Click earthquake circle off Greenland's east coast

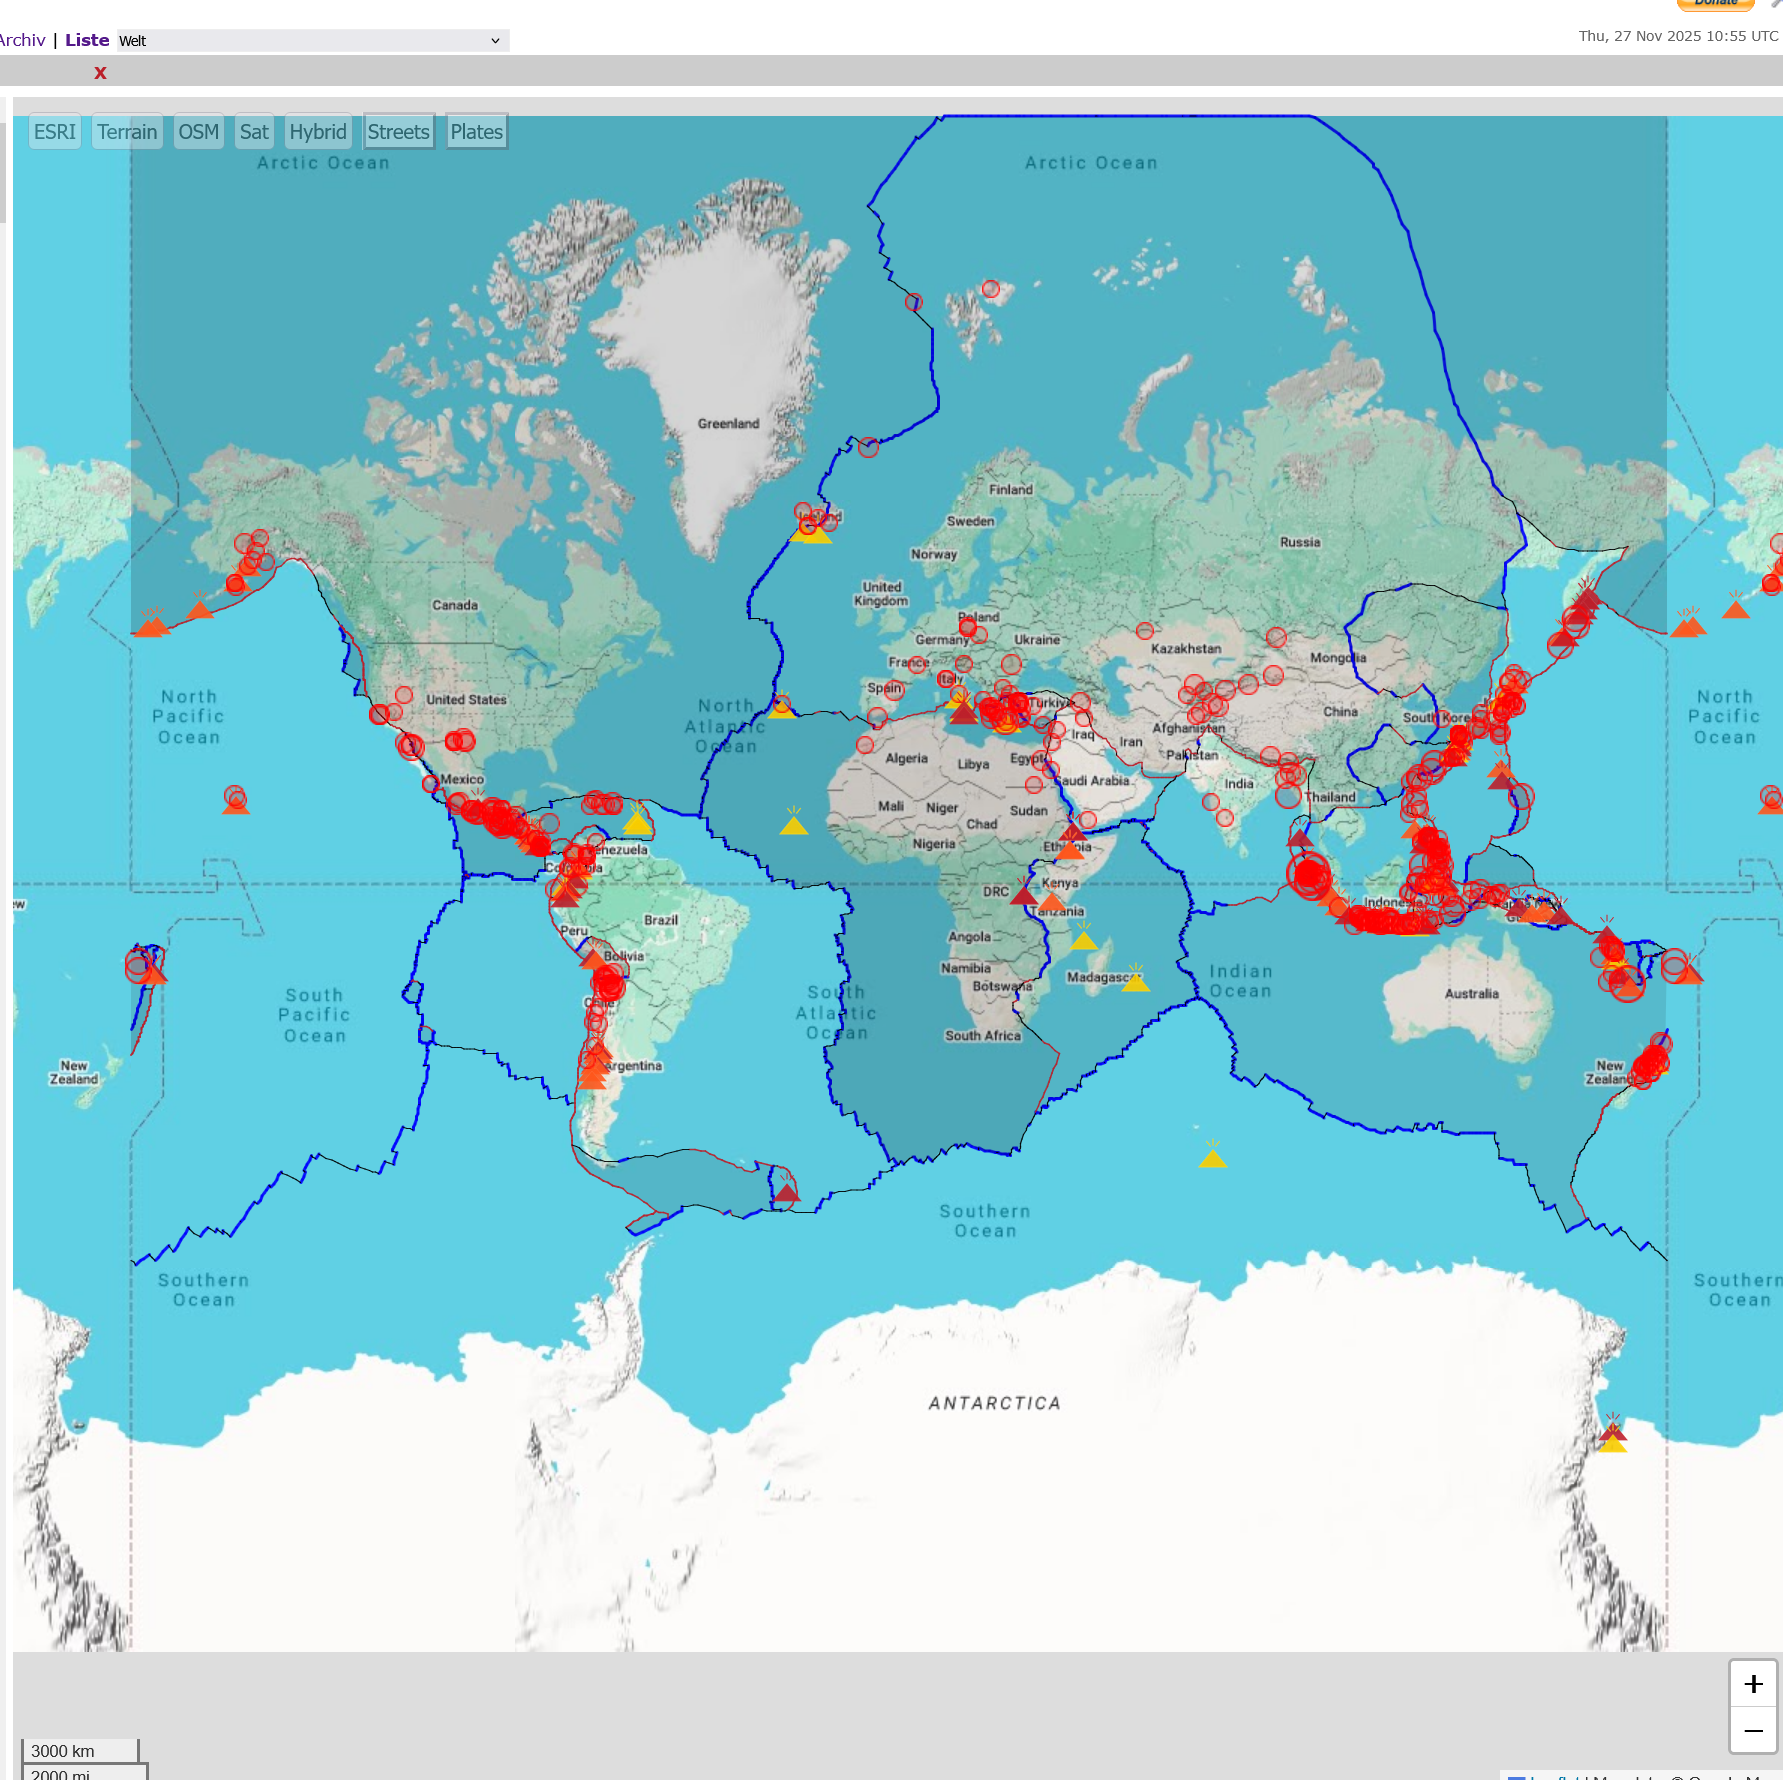868,447
